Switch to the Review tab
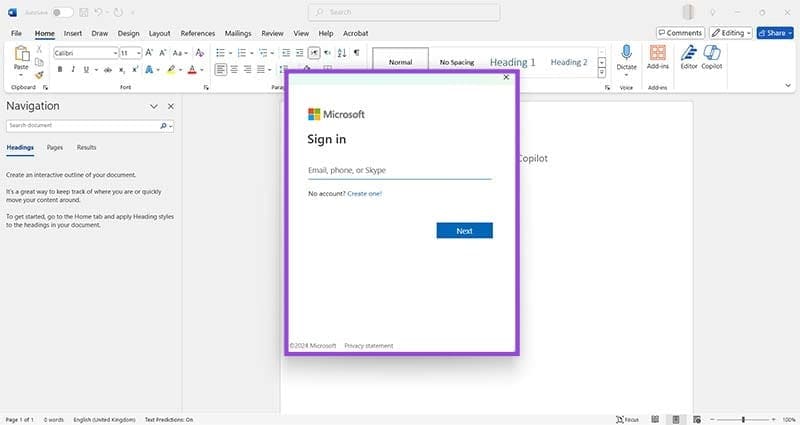Screen dimensions: 800x425 tap(272, 33)
